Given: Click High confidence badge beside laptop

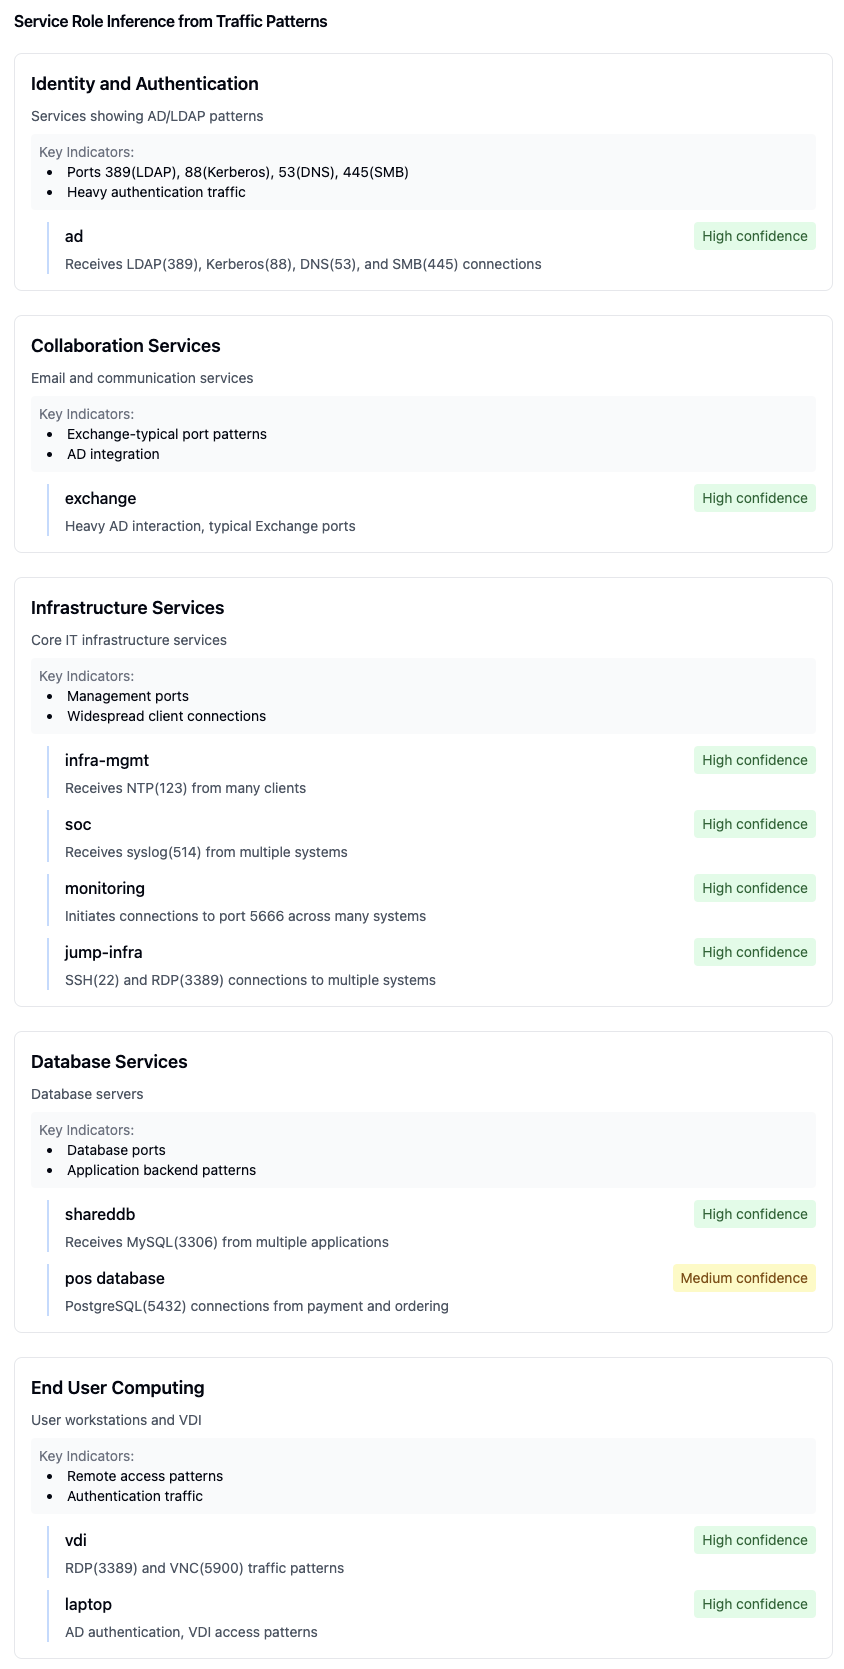Looking at the screenshot, I should (x=754, y=1604).
